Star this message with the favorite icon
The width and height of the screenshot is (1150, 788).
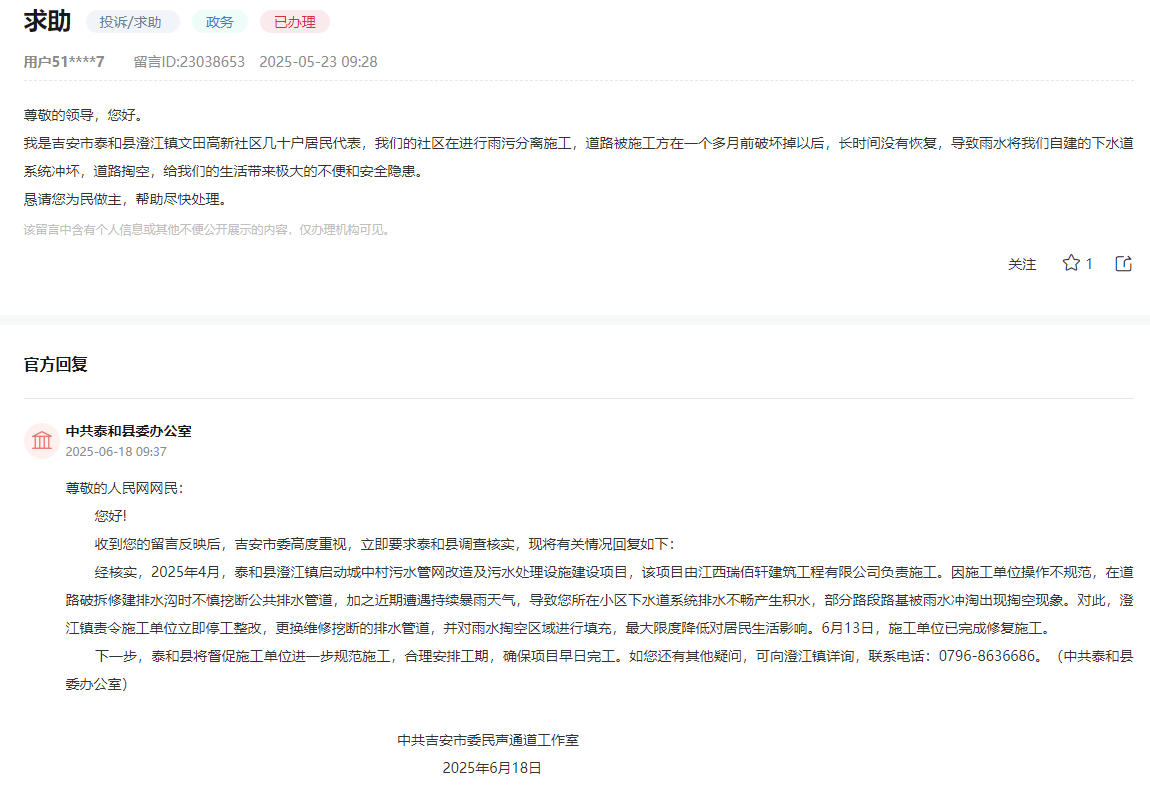tap(1071, 264)
